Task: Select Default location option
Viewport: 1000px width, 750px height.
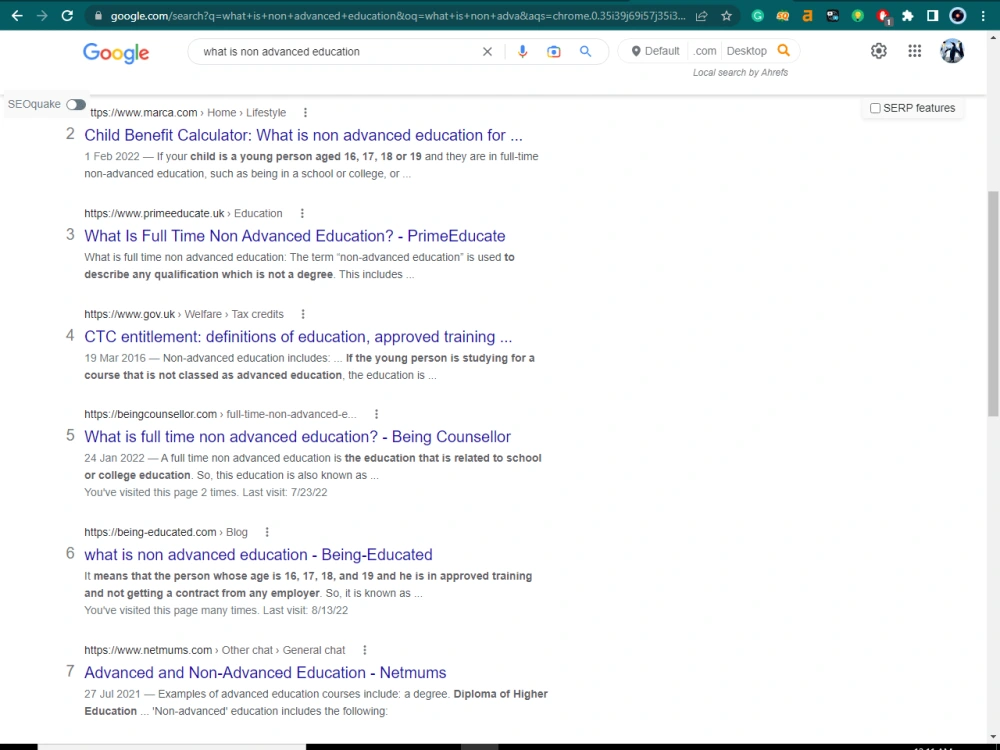Action: point(655,51)
